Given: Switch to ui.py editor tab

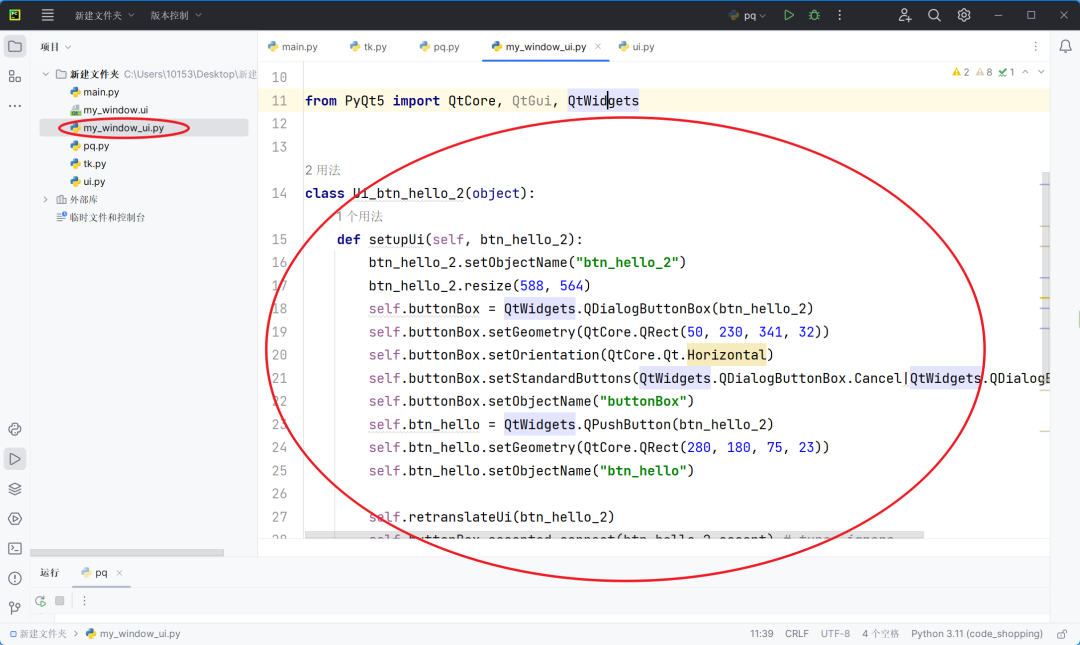Looking at the screenshot, I should point(636,46).
